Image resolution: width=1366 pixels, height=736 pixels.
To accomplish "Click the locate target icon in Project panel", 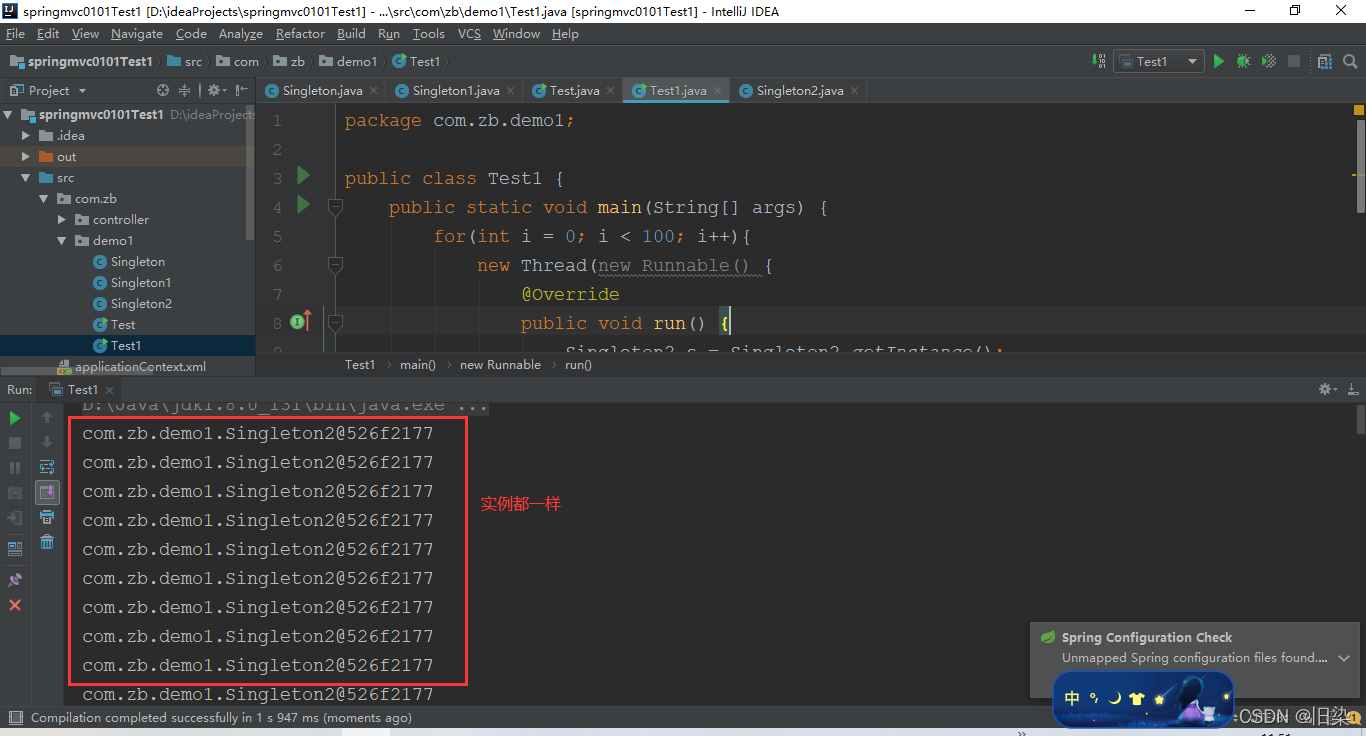I will point(163,90).
